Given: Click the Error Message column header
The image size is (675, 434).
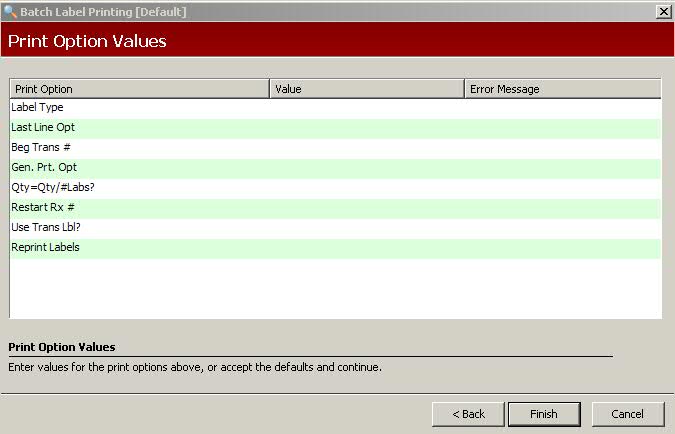Looking at the screenshot, I should pyautogui.click(x=563, y=89).
